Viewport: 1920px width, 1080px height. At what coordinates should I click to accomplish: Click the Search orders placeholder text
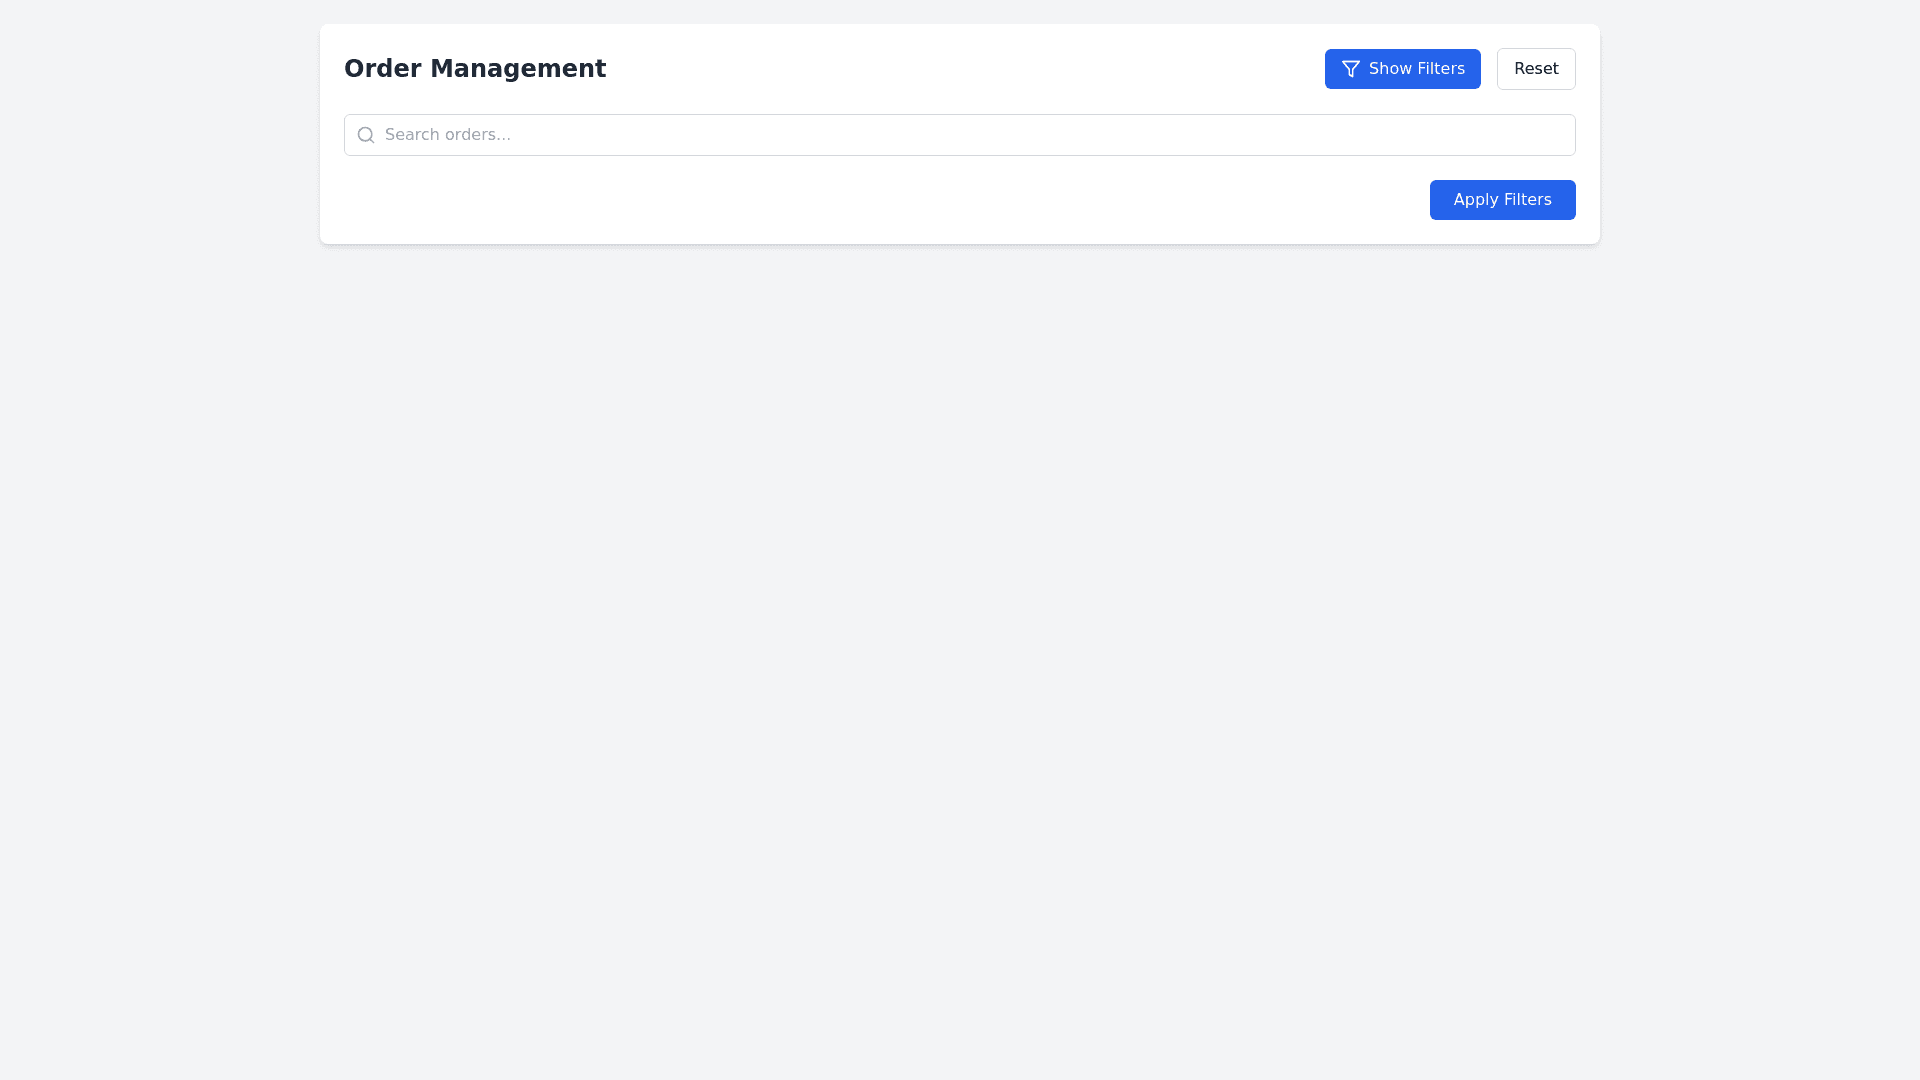click(x=448, y=135)
